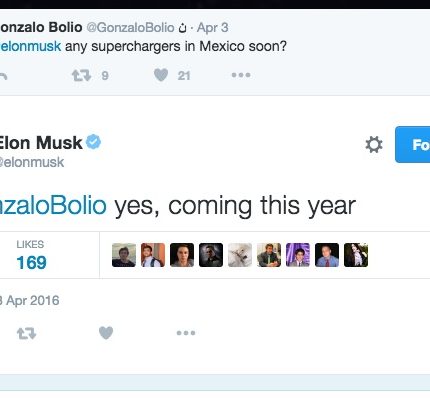View the 169 likes list
This screenshot has height=398, width=430.
31,255
